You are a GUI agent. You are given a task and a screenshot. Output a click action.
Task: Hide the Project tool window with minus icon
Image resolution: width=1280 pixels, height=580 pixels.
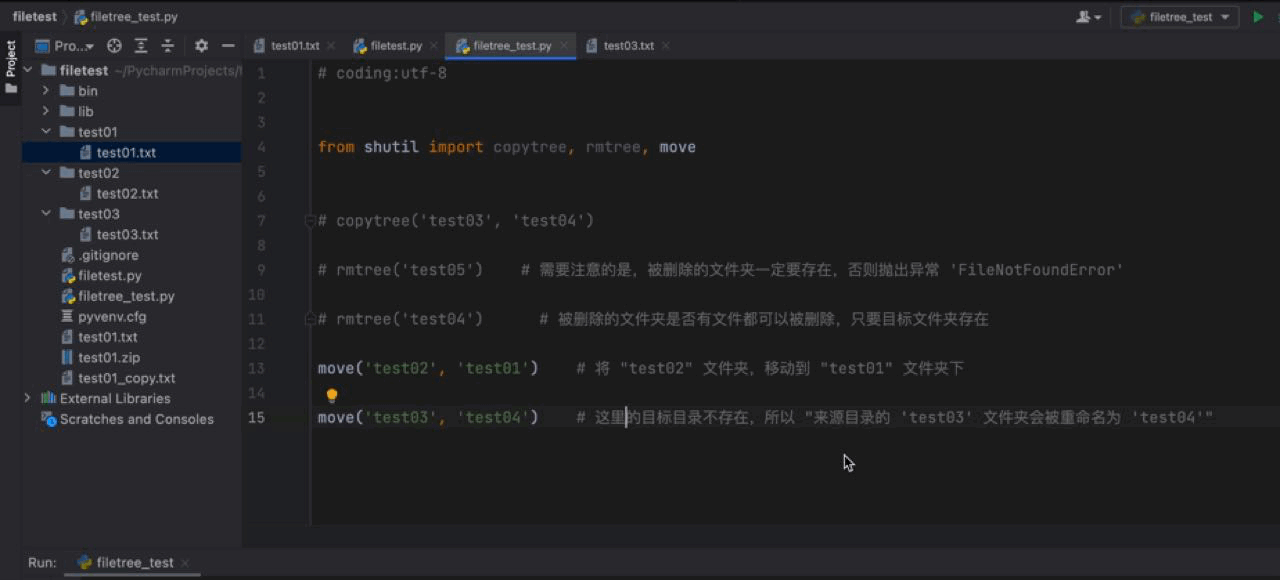227,46
